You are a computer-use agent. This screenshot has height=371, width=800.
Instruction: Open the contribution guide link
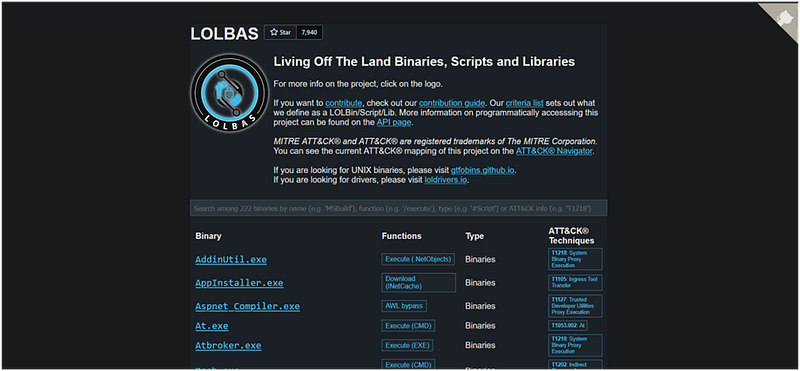coord(452,103)
